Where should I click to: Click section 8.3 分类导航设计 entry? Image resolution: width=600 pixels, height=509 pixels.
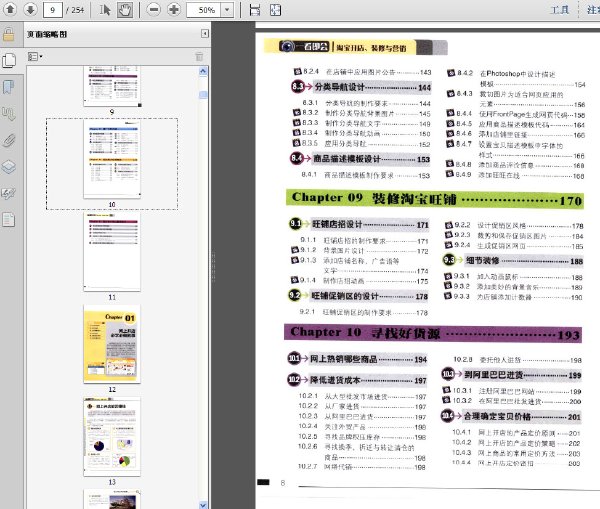click(361, 87)
